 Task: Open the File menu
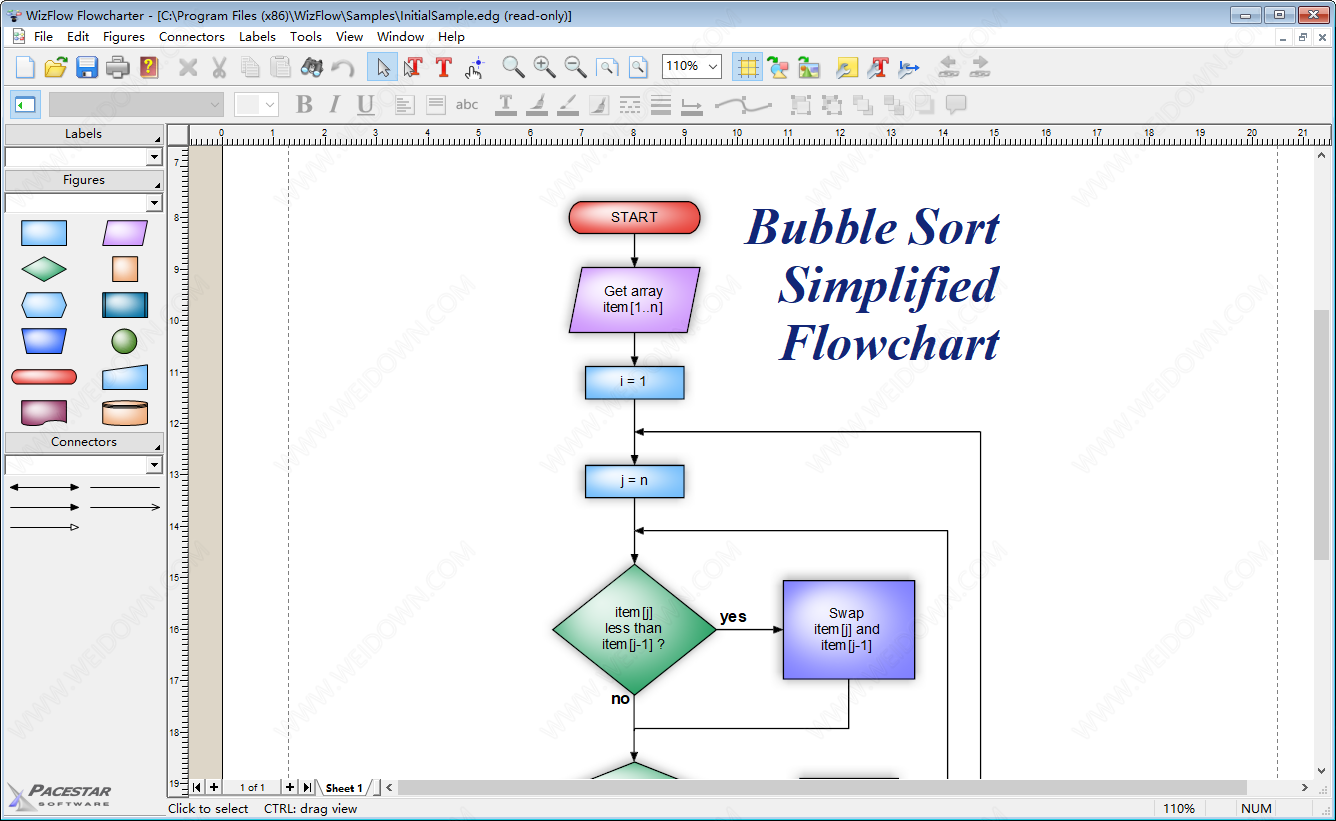pos(43,36)
